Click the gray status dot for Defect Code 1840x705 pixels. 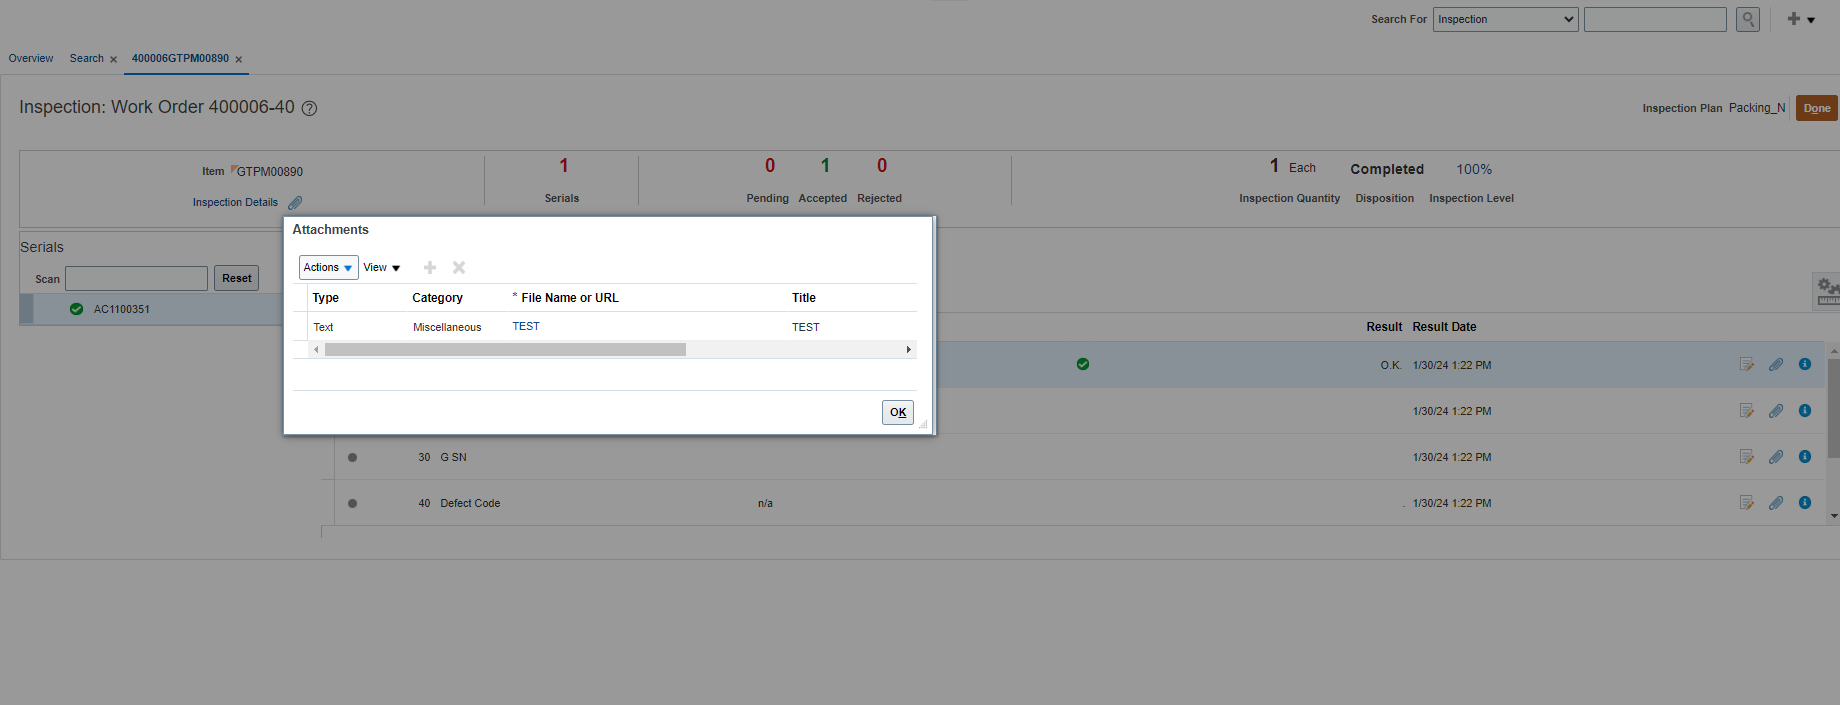click(x=352, y=504)
